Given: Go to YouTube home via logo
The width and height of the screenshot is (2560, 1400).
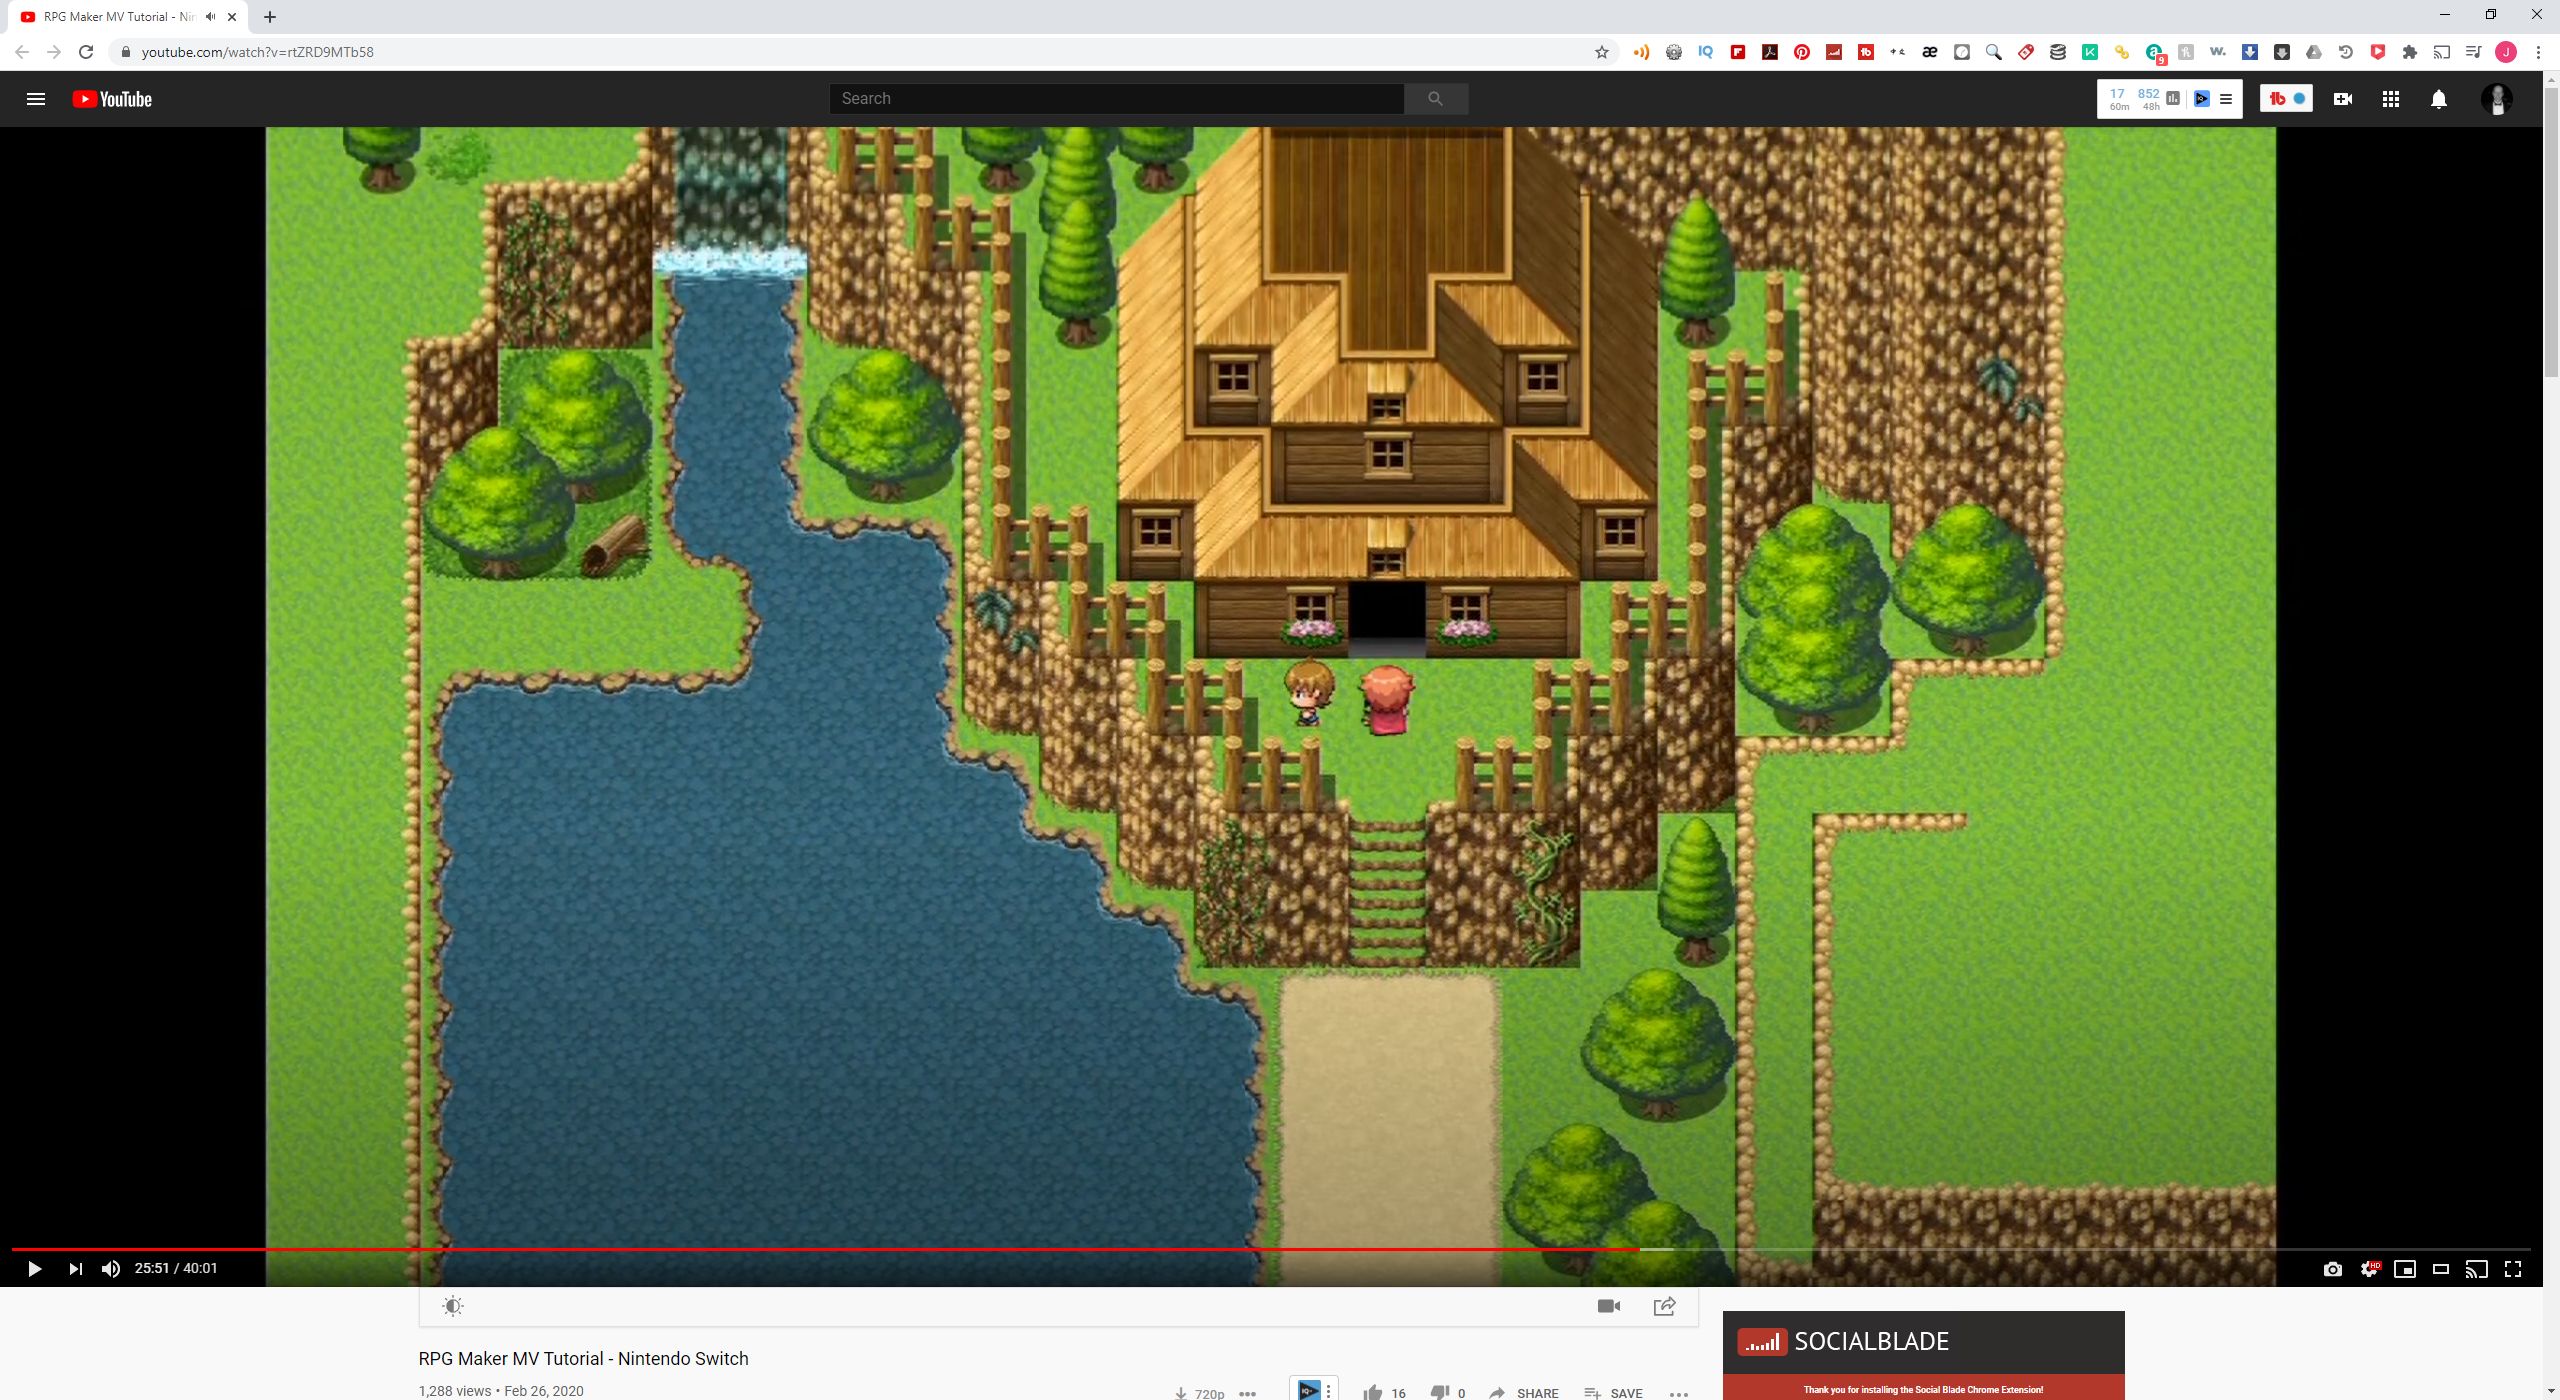Looking at the screenshot, I should 112,99.
